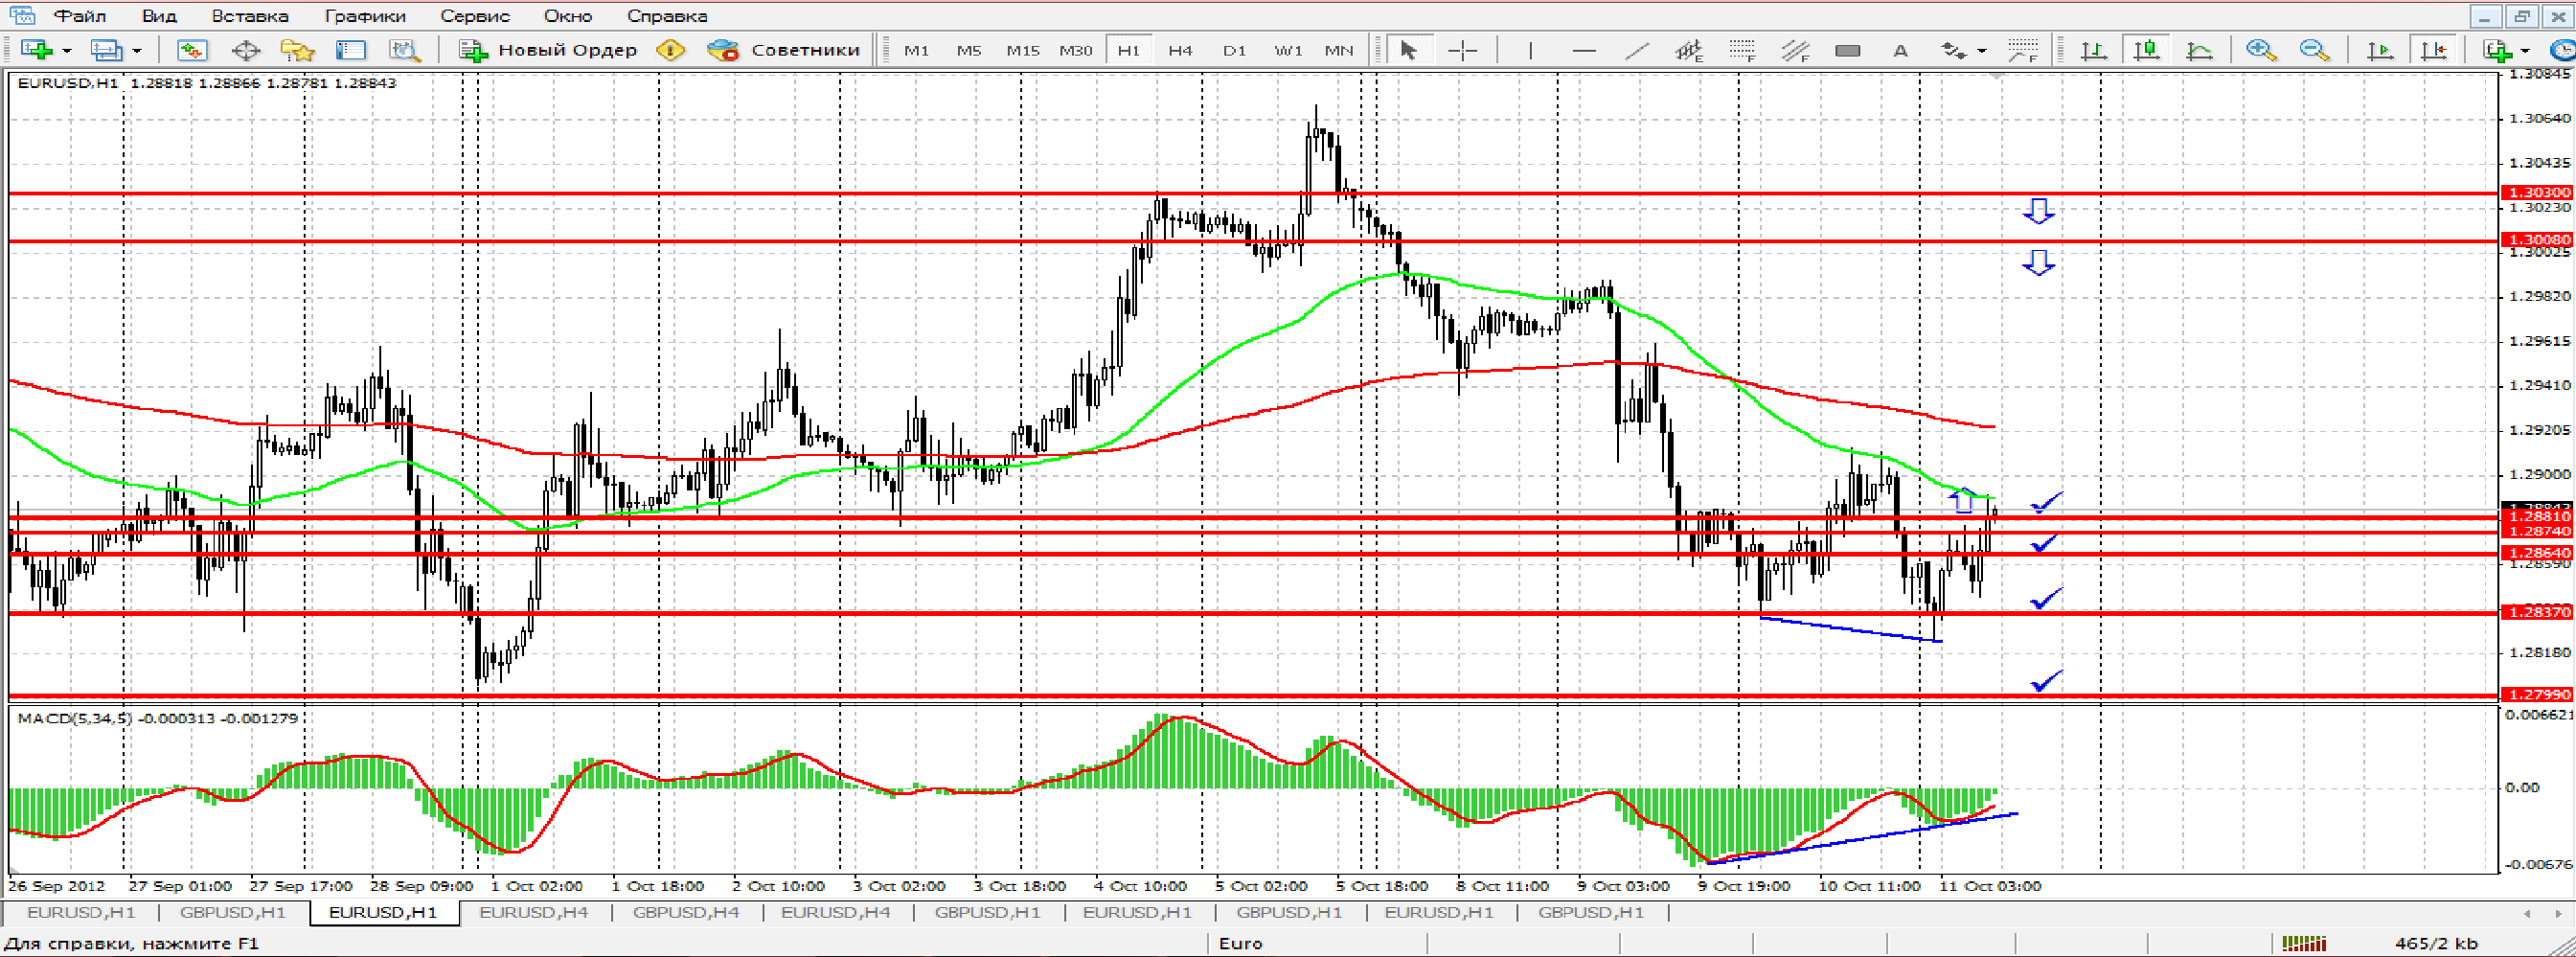2576x957 pixels.
Task: Set timeframe to H4
Action: [1180, 50]
